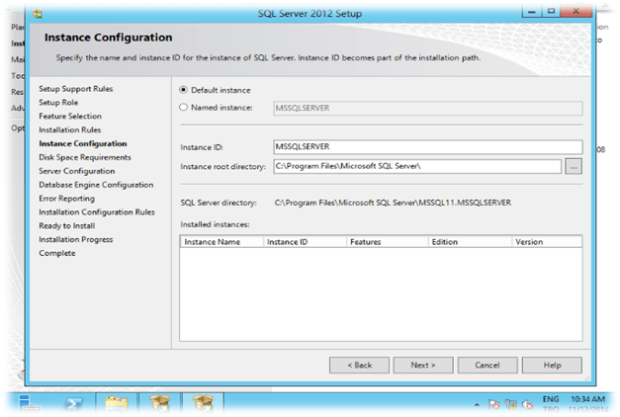The height and width of the screenshot is (417, 620).
Task: Click the ENG language indicator
Action: pyautogui.click(x=549, y=400)
